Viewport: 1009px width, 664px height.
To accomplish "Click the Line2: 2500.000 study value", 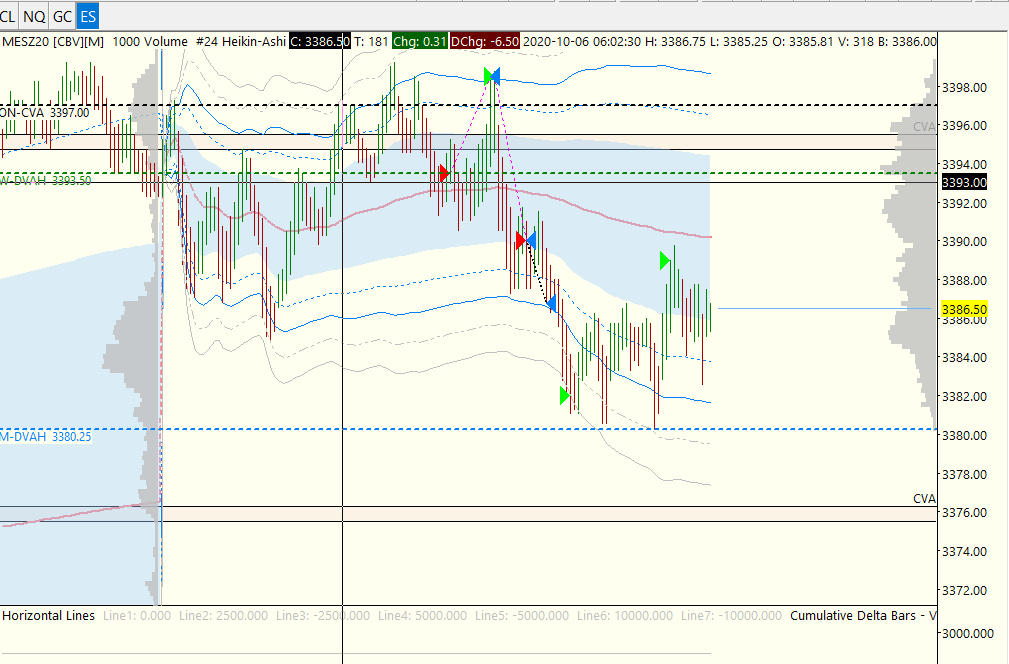I will 223,616.
